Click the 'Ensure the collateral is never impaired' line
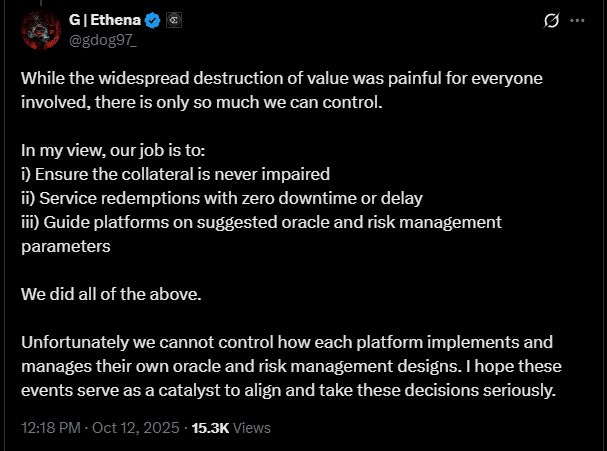This screenshot has height=451, width=607. point(175,173)
